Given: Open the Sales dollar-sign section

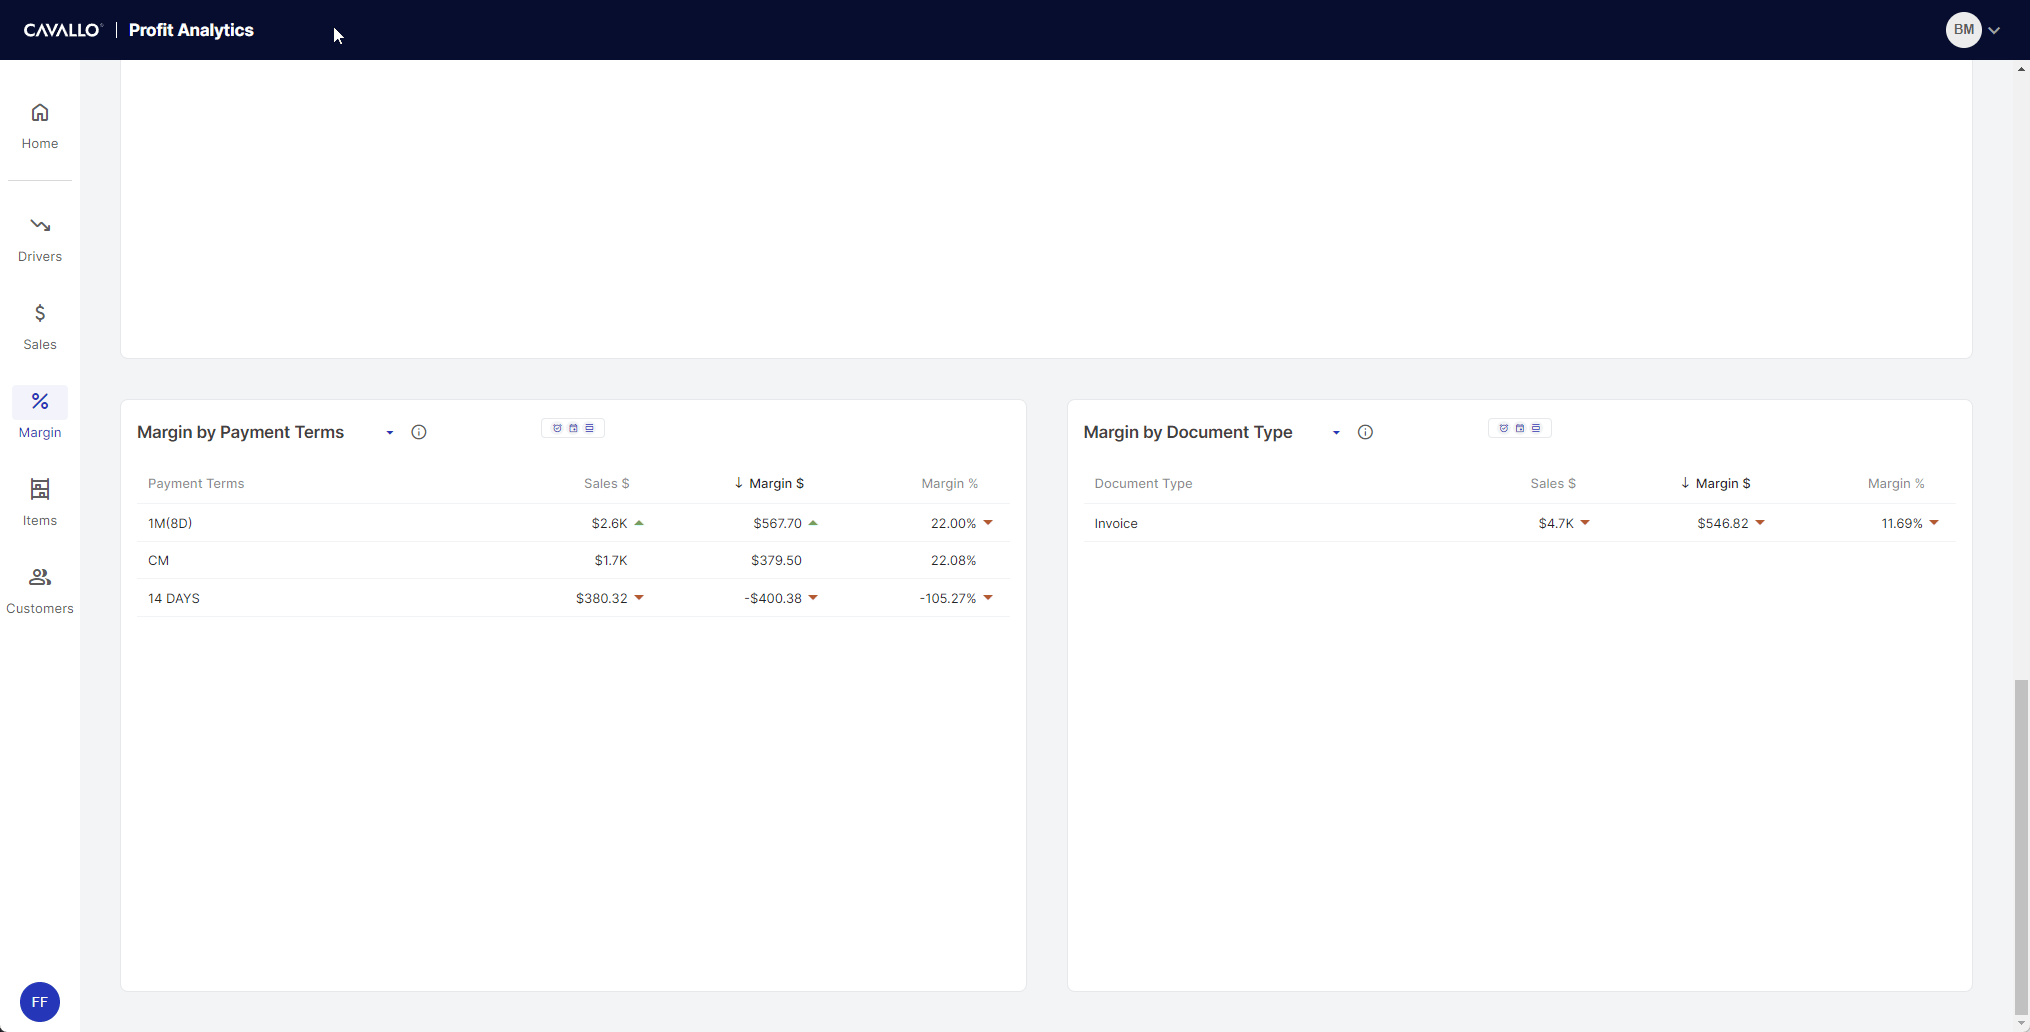Looking at the screenshot, I should click(40, 327).
